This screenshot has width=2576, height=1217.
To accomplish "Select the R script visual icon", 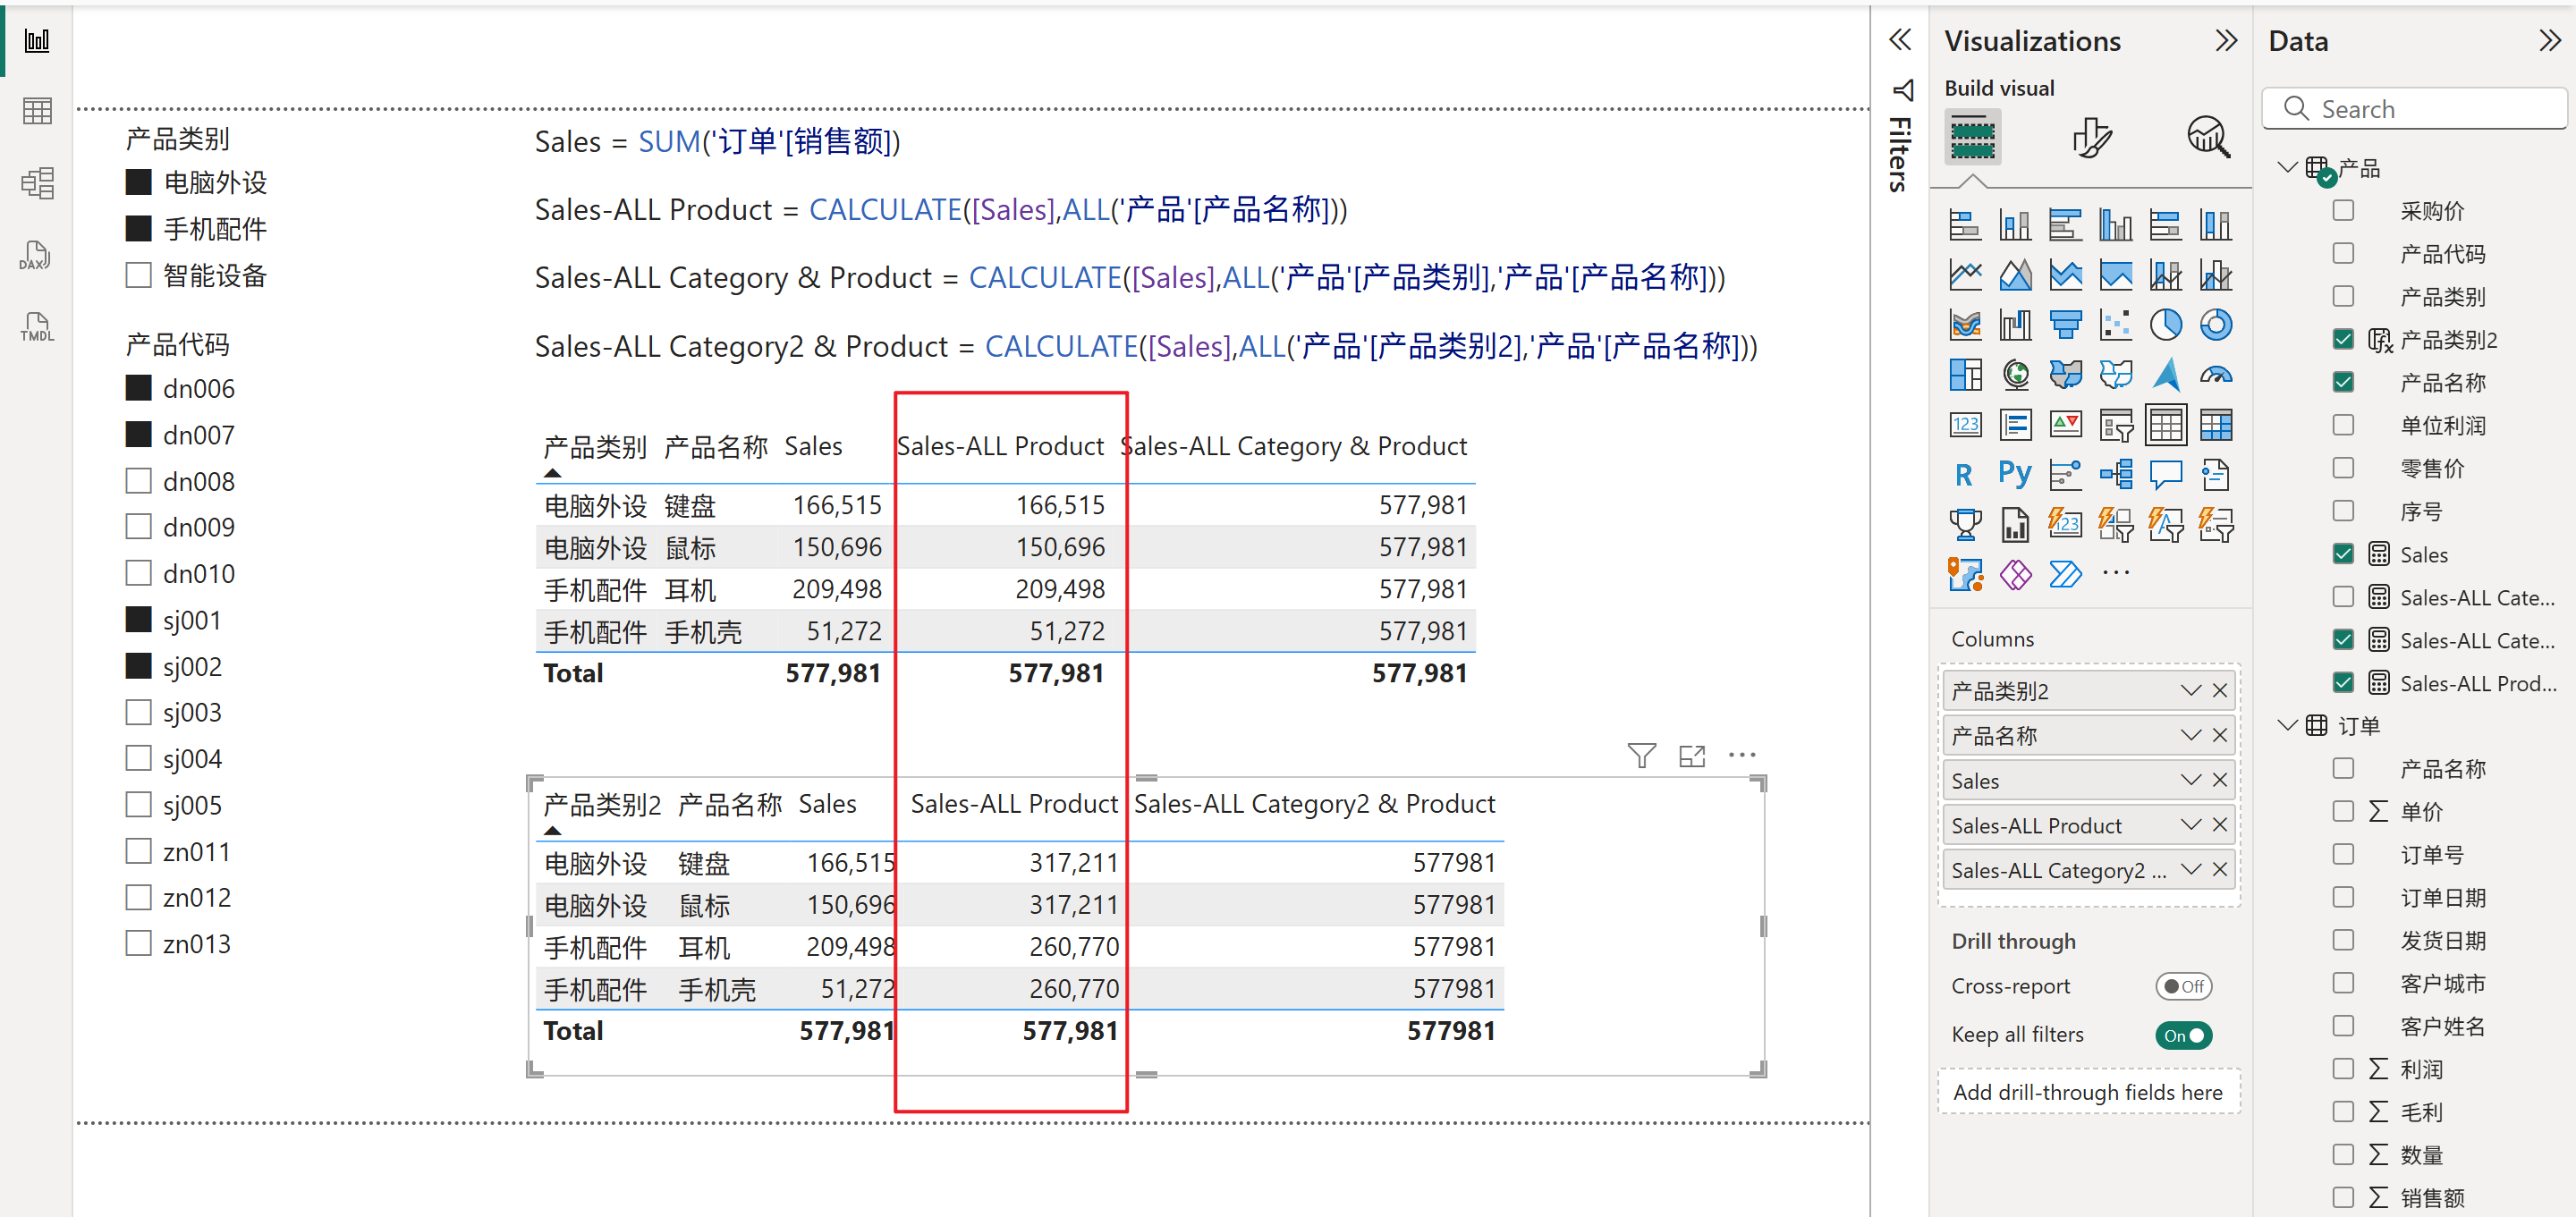I will [x=1964, y=475].
